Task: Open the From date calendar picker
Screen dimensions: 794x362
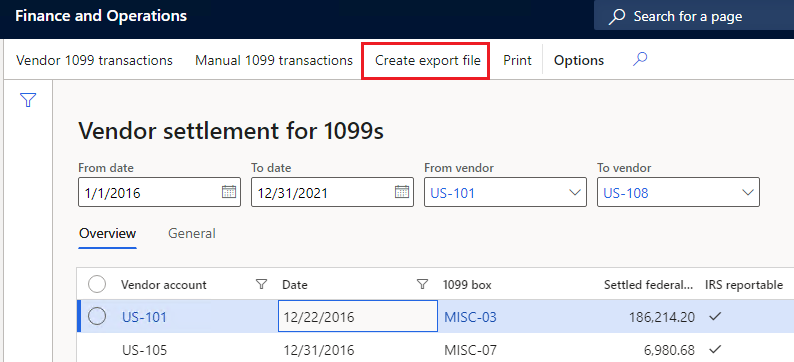Action: pos(229,192)
